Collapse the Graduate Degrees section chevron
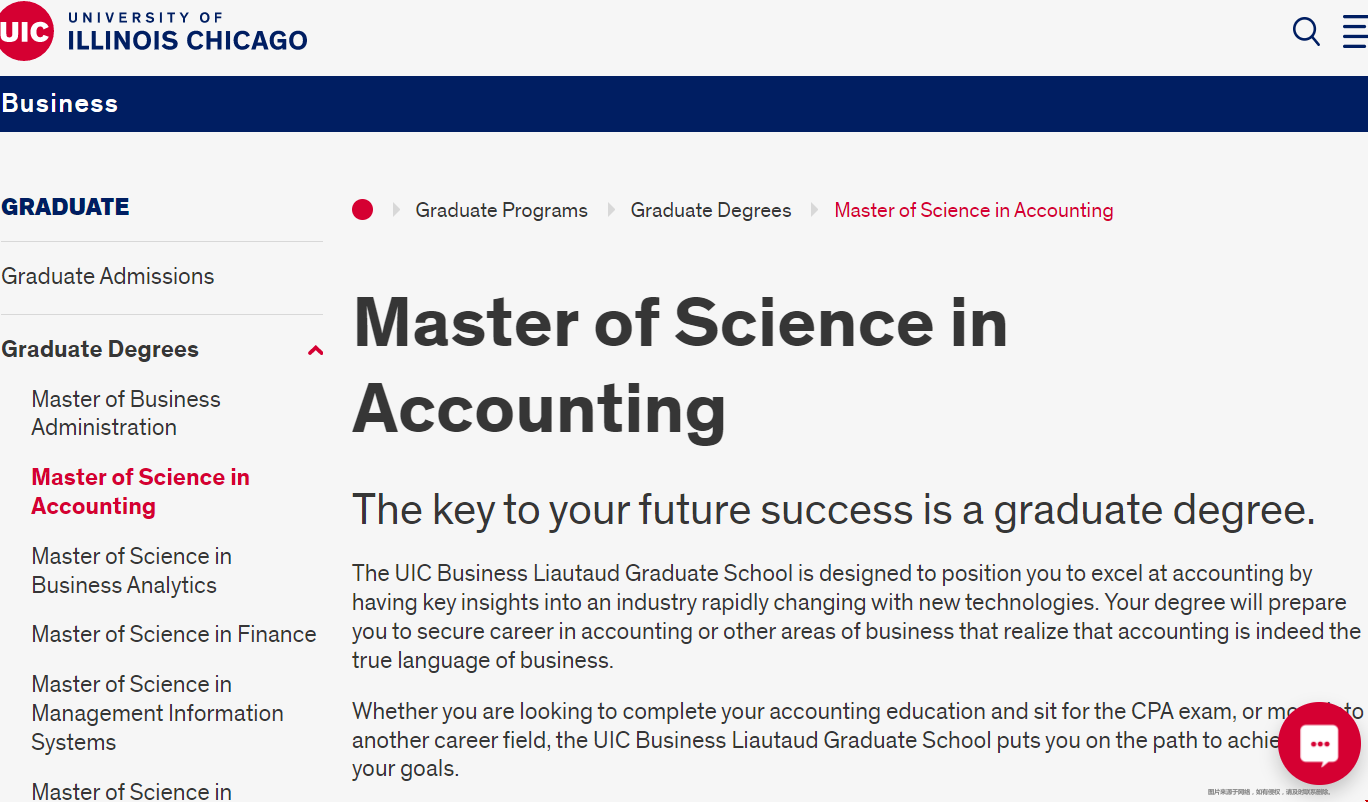Image resolution: width=1368 pixels, height=802 pixels. point(316,350)
